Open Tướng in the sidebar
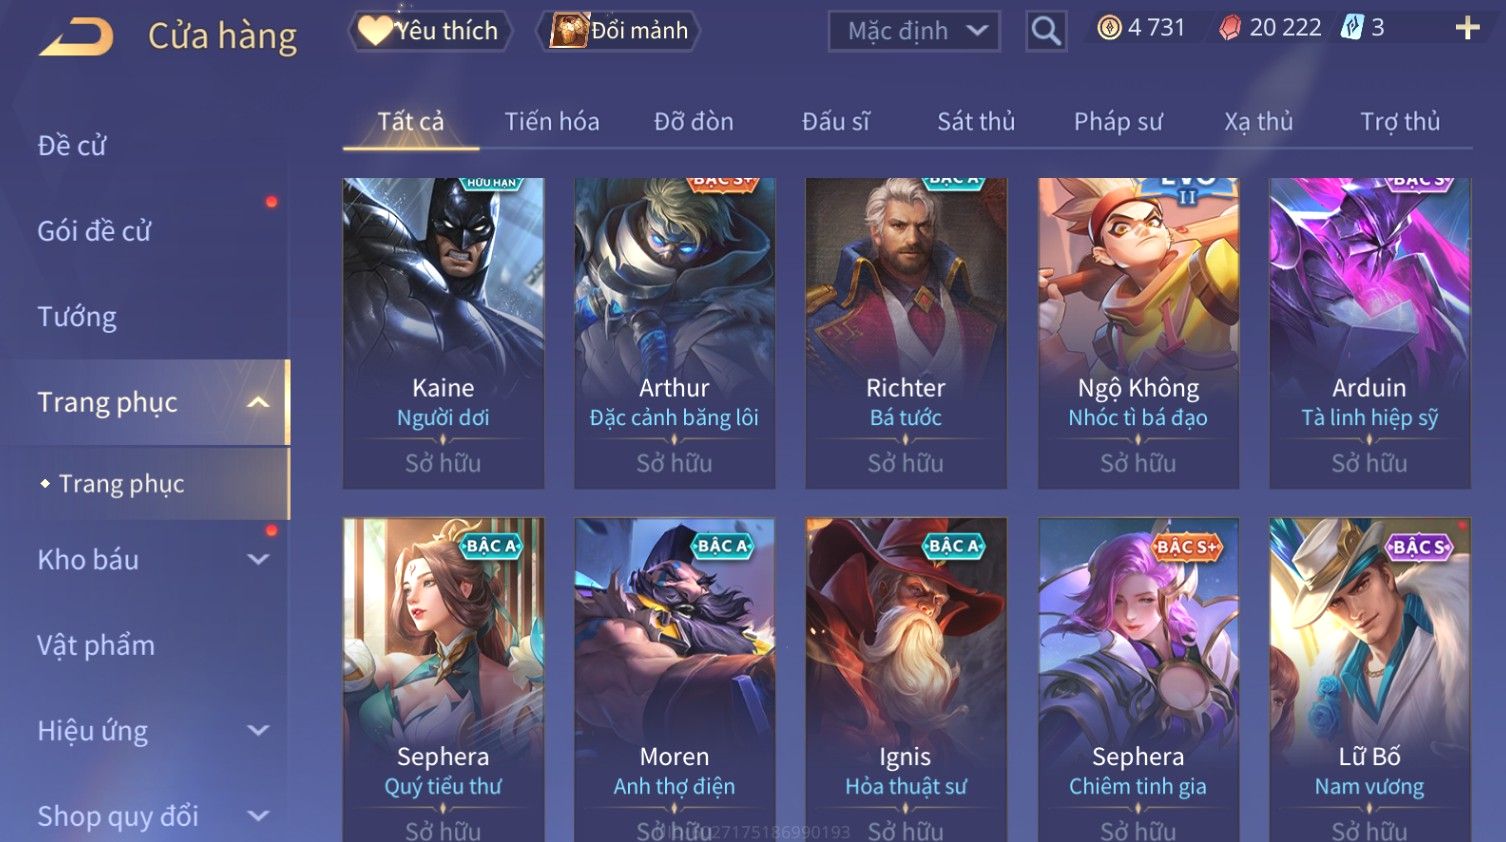Viewport: 1506px width, 842px height. [x=77, y=317]
